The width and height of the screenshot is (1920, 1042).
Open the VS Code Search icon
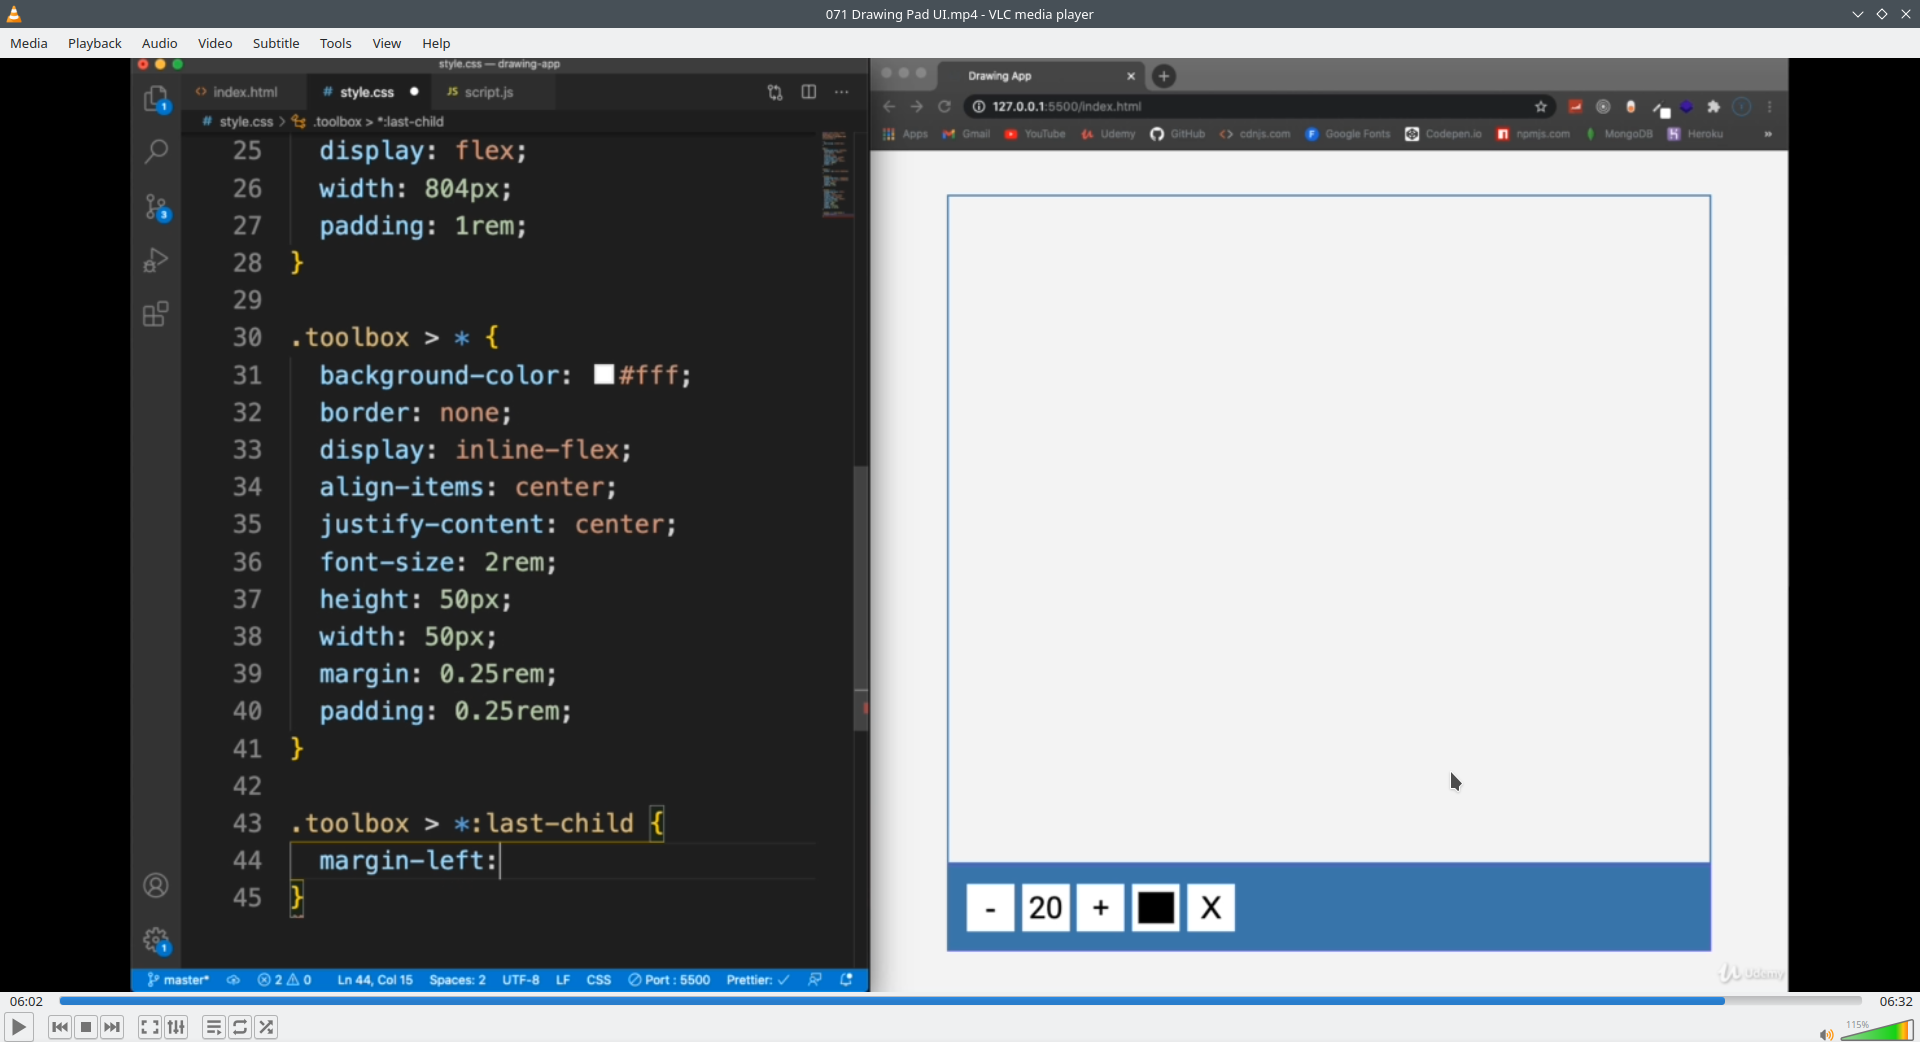click(x=156, y=152)
